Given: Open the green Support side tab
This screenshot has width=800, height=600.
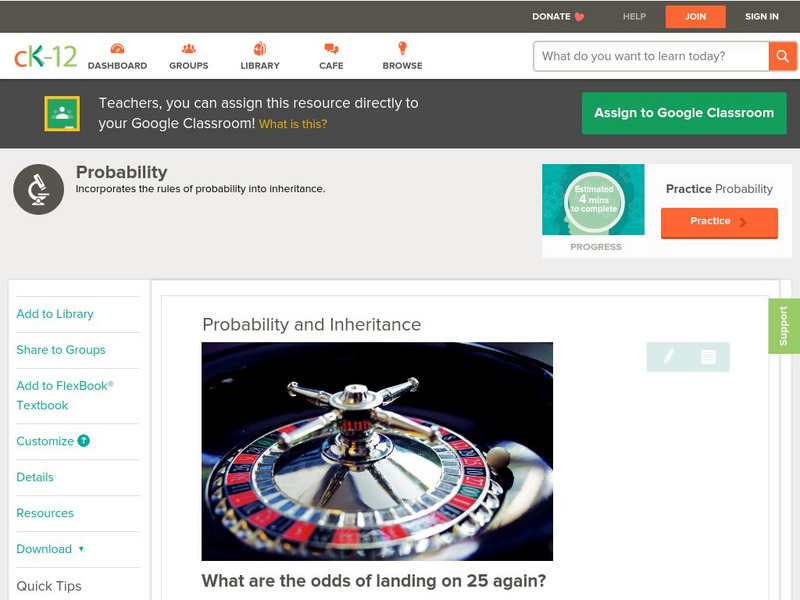Looking at the screenshot, I should [784, 326].
